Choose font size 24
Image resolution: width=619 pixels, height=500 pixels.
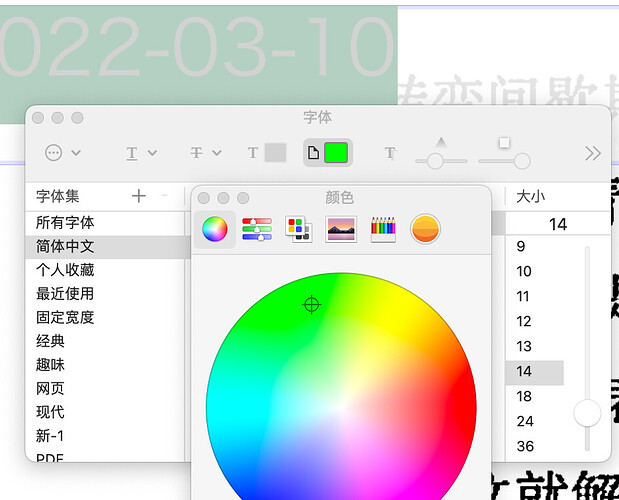[535, 421]
